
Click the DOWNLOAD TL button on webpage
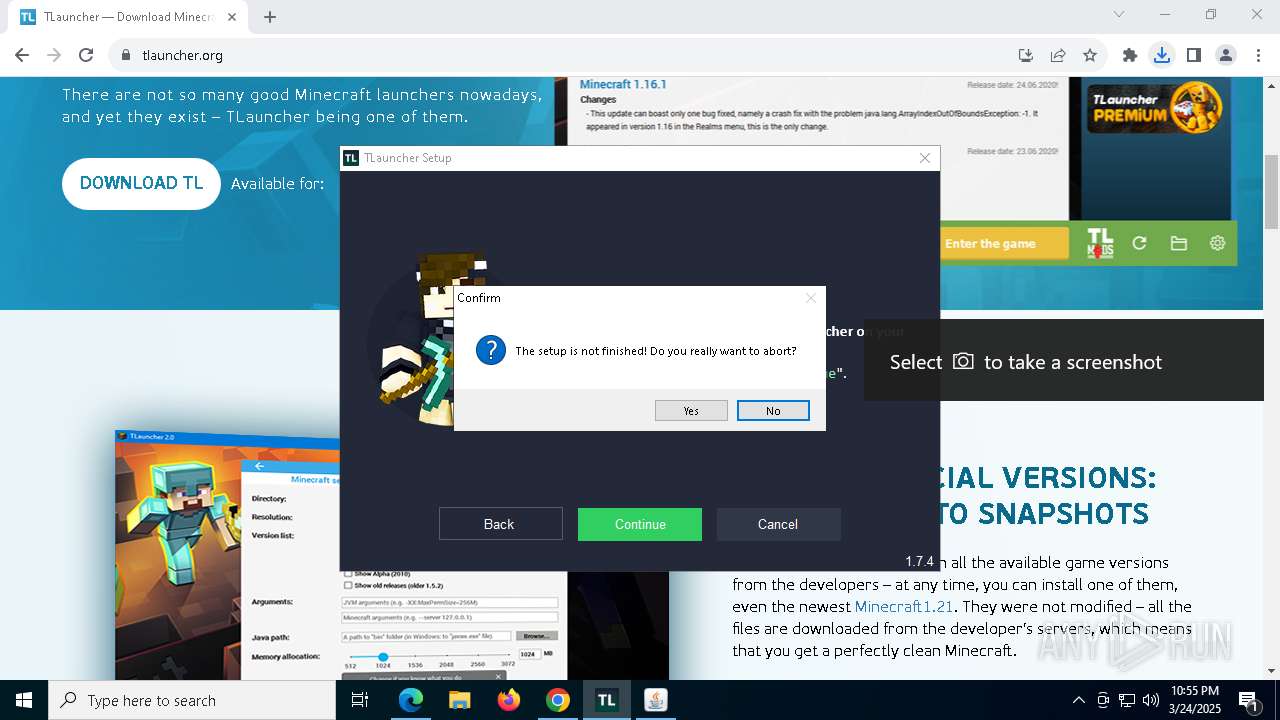pos(141,184)
